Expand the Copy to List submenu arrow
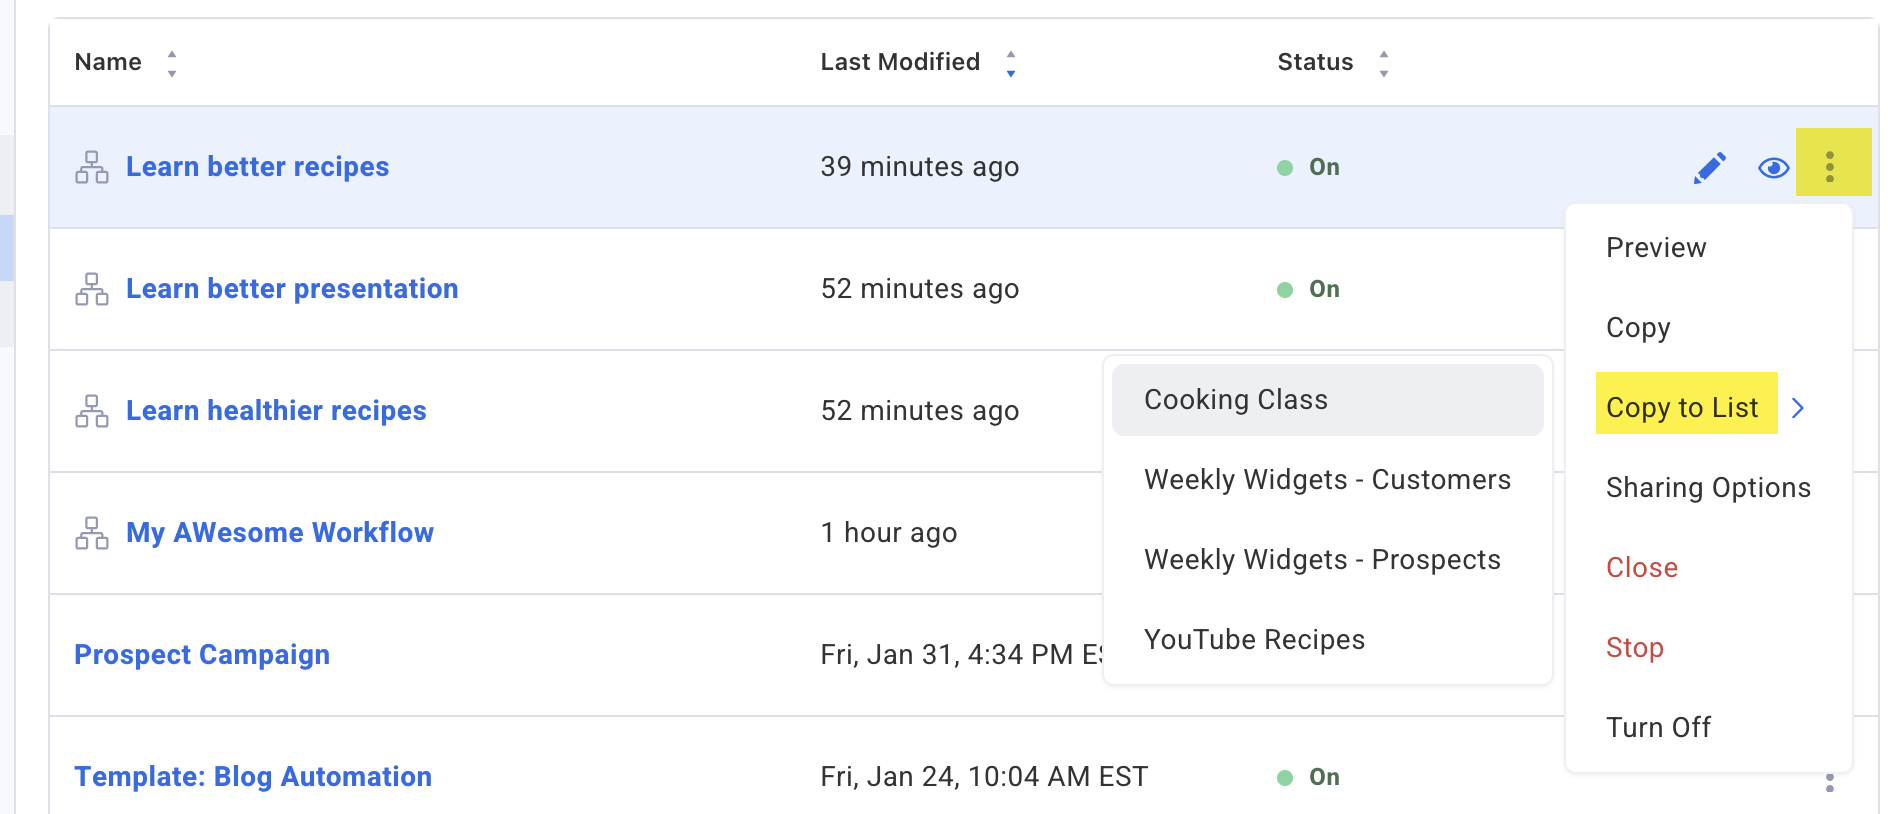 (1798, 408)
